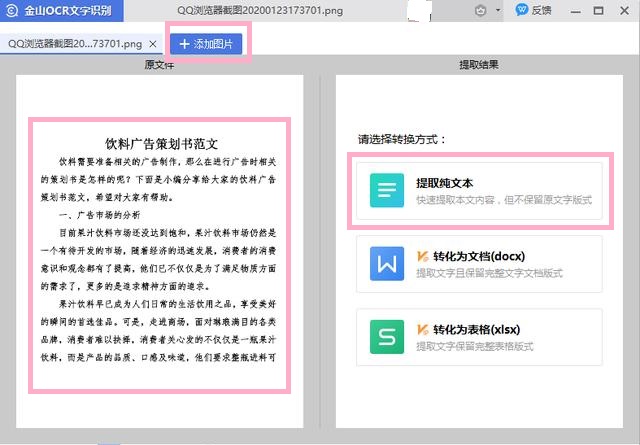This screenshot has height=445, width=640.
Task: Click the teal plain text extraction icon
Action: (387, 190)
